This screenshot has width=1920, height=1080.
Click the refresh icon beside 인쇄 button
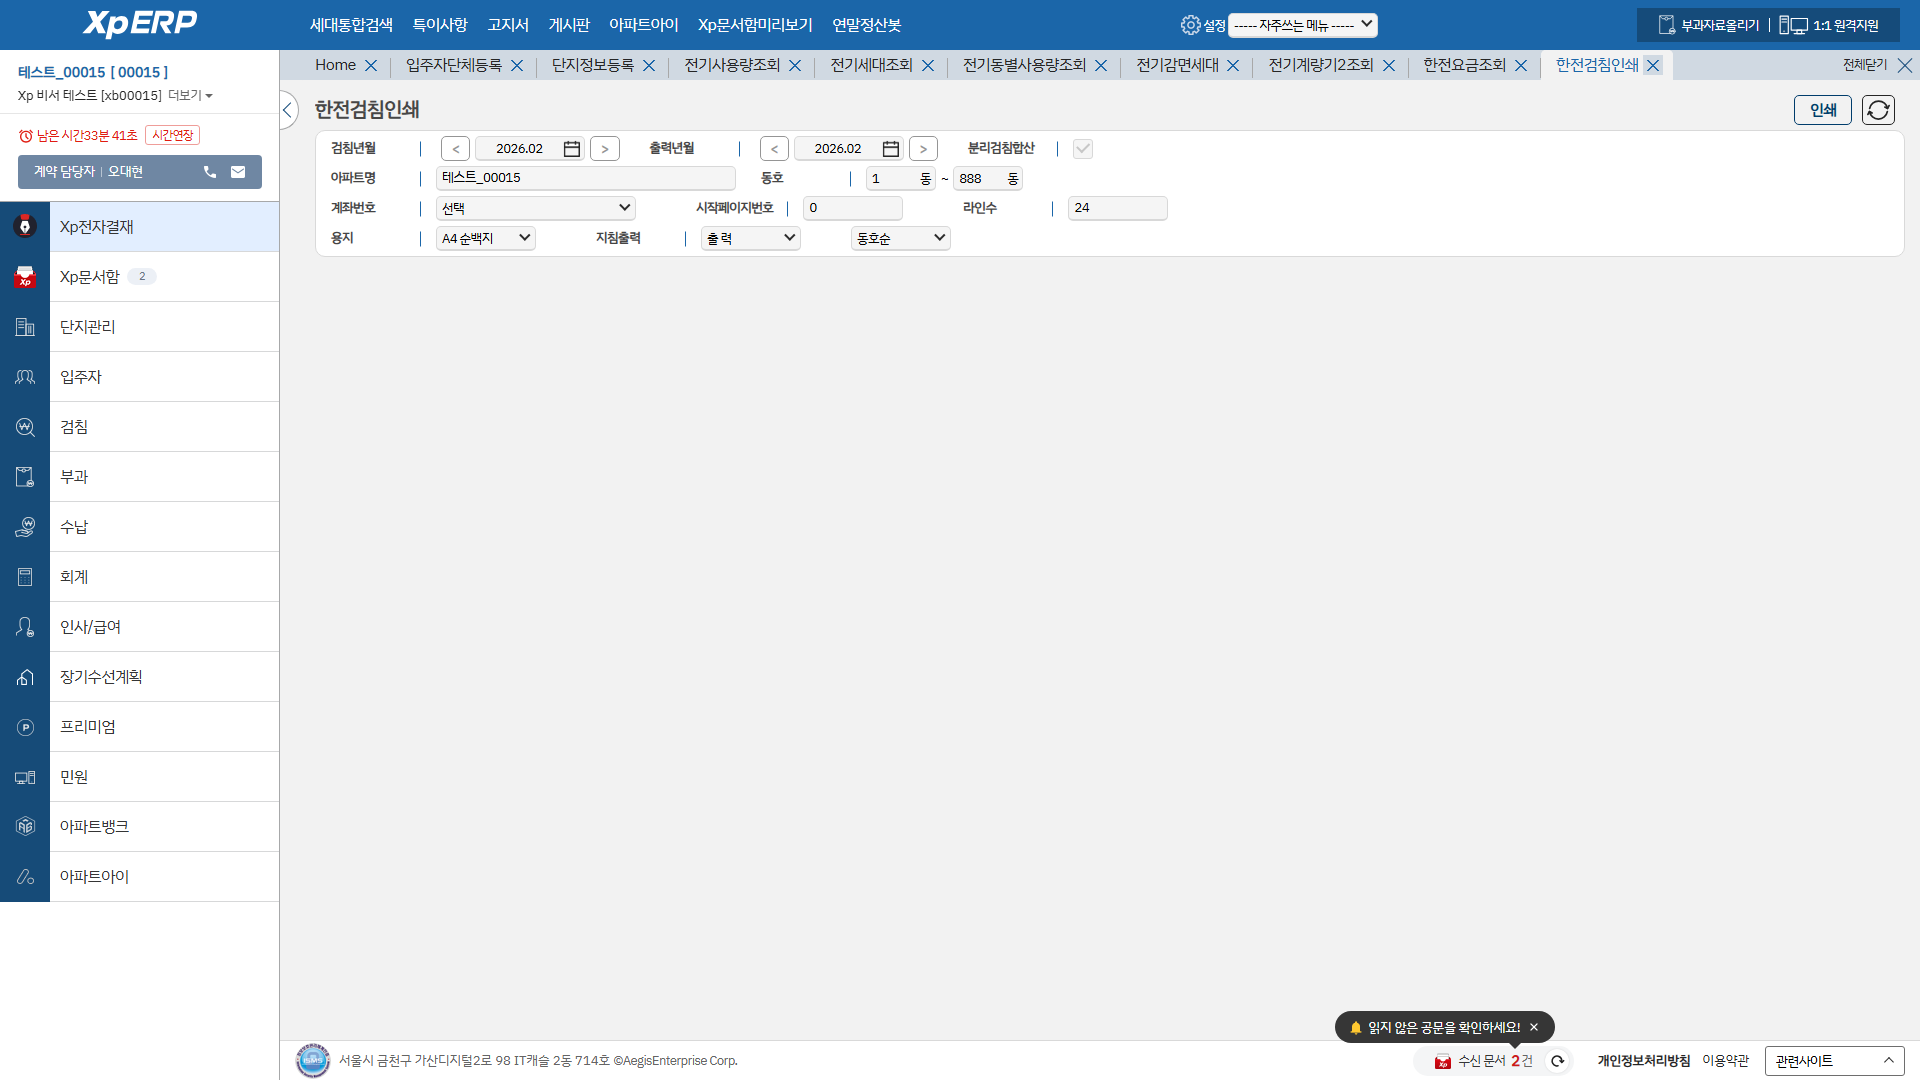[1877, 110]
